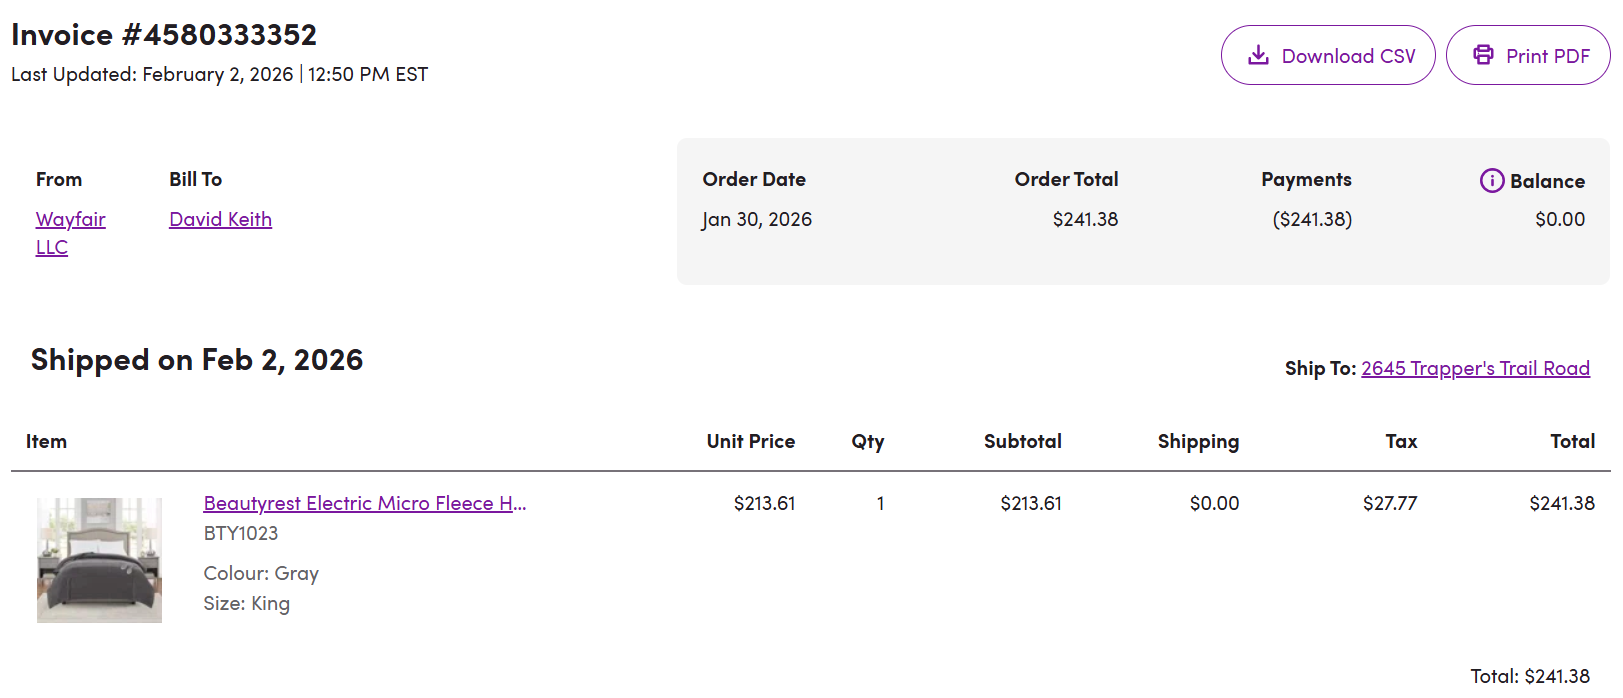Click the Balance label text
The width and height of the screenshot is (1623, 698).
pyautogui.click(x=1547, y=181)
